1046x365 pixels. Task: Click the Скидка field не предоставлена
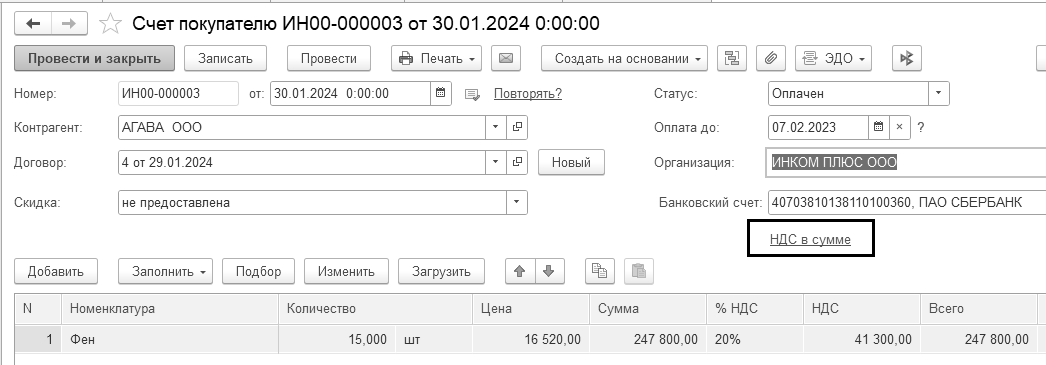click(x=312, y=202)
